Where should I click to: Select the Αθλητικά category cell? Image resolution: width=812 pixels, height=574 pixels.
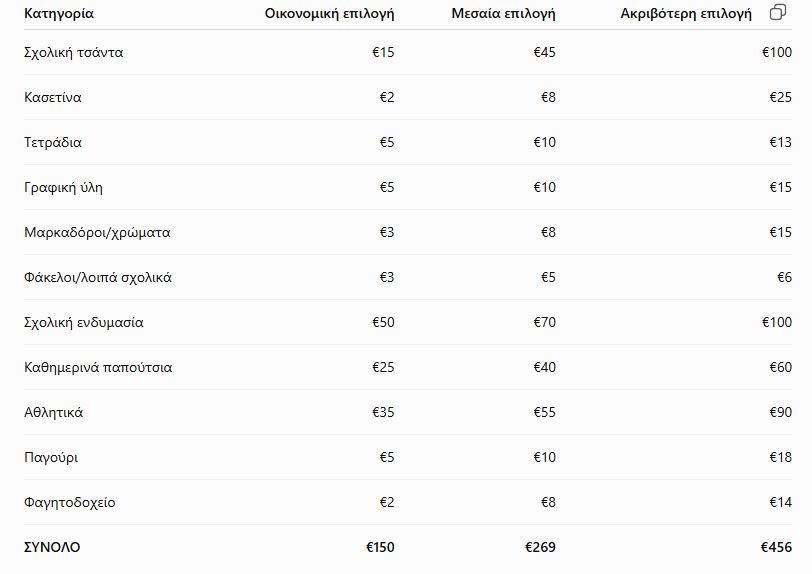tap(53, 413)
